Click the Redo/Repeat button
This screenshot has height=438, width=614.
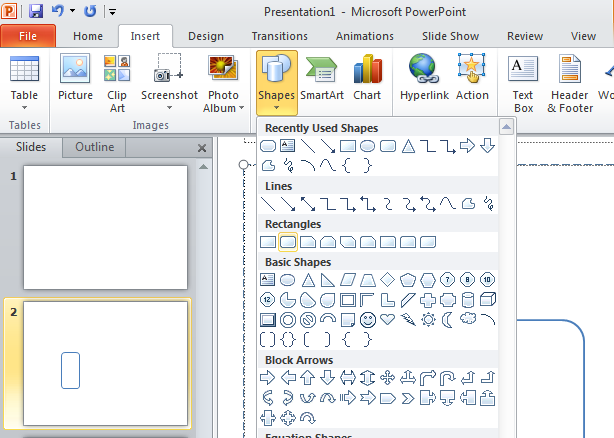click(x=90, y=11)
